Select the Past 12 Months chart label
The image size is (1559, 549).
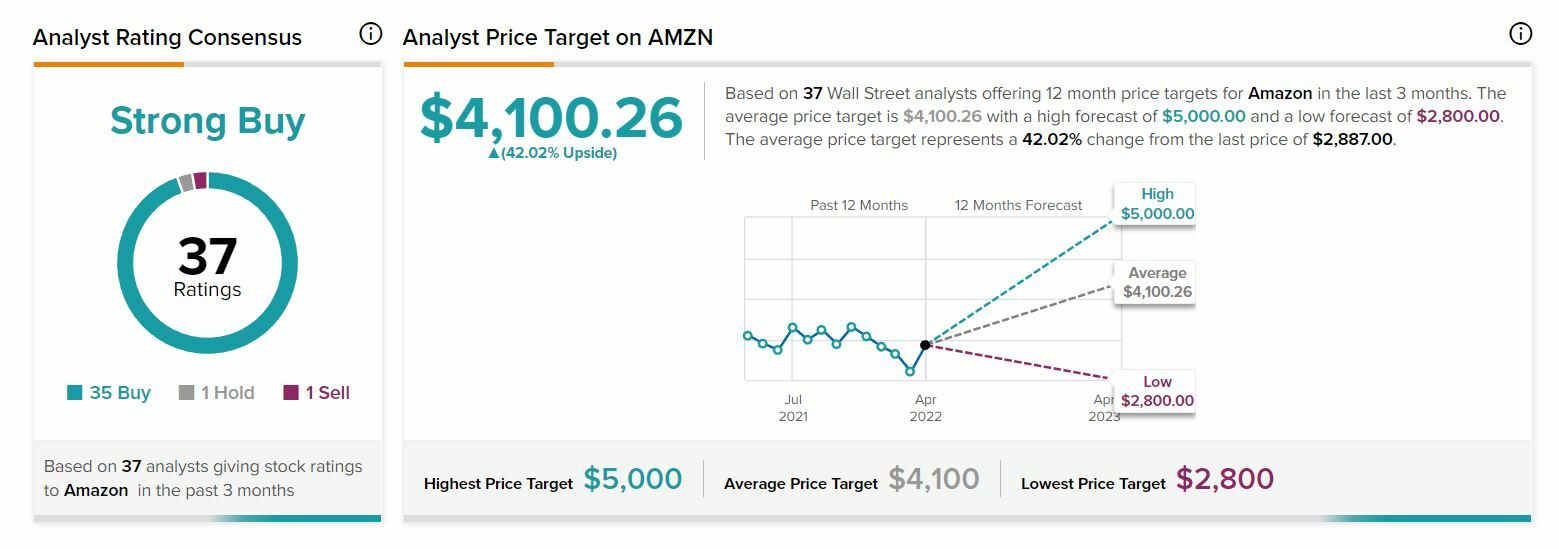click(859, 205)
